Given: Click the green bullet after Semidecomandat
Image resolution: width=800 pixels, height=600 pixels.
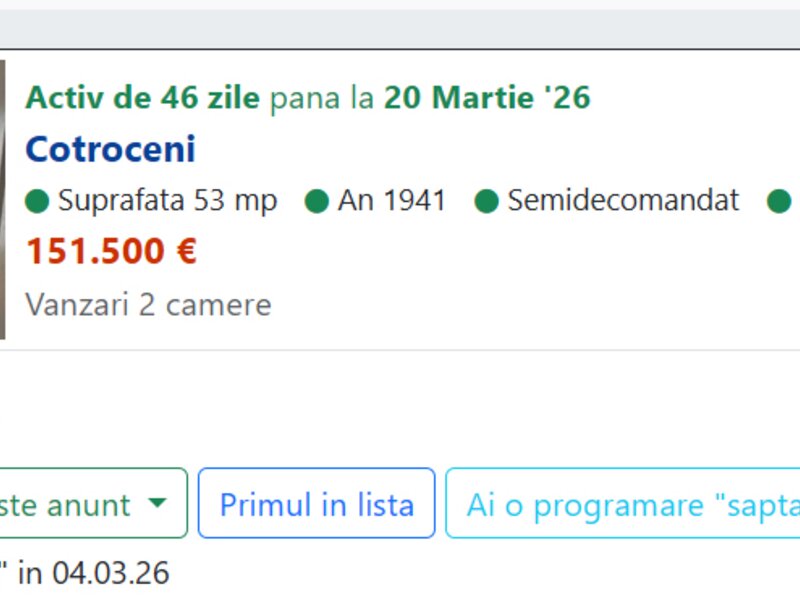Looking at the screenshot, I should [779, 202].
